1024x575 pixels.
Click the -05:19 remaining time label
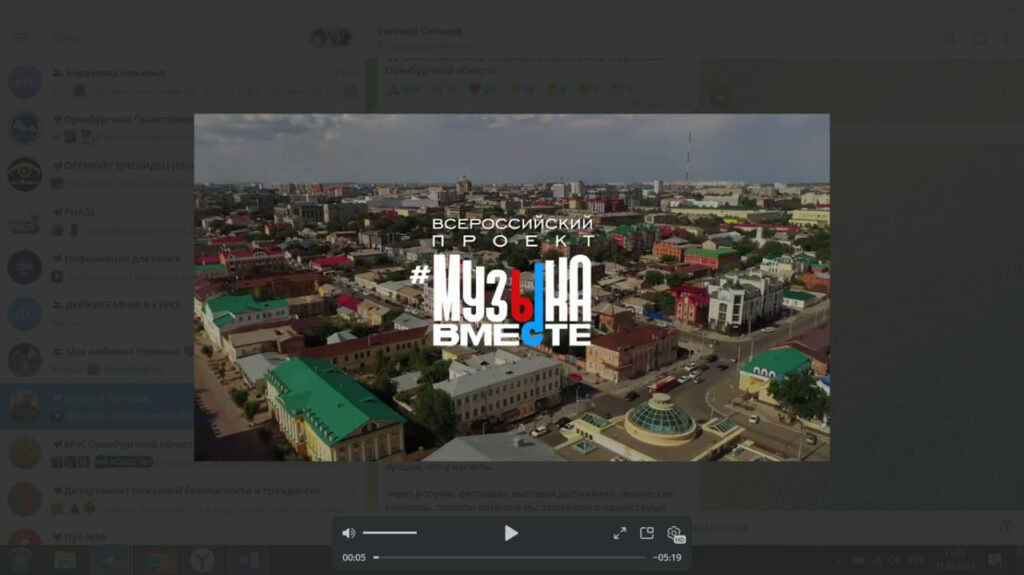pos(667,557)
